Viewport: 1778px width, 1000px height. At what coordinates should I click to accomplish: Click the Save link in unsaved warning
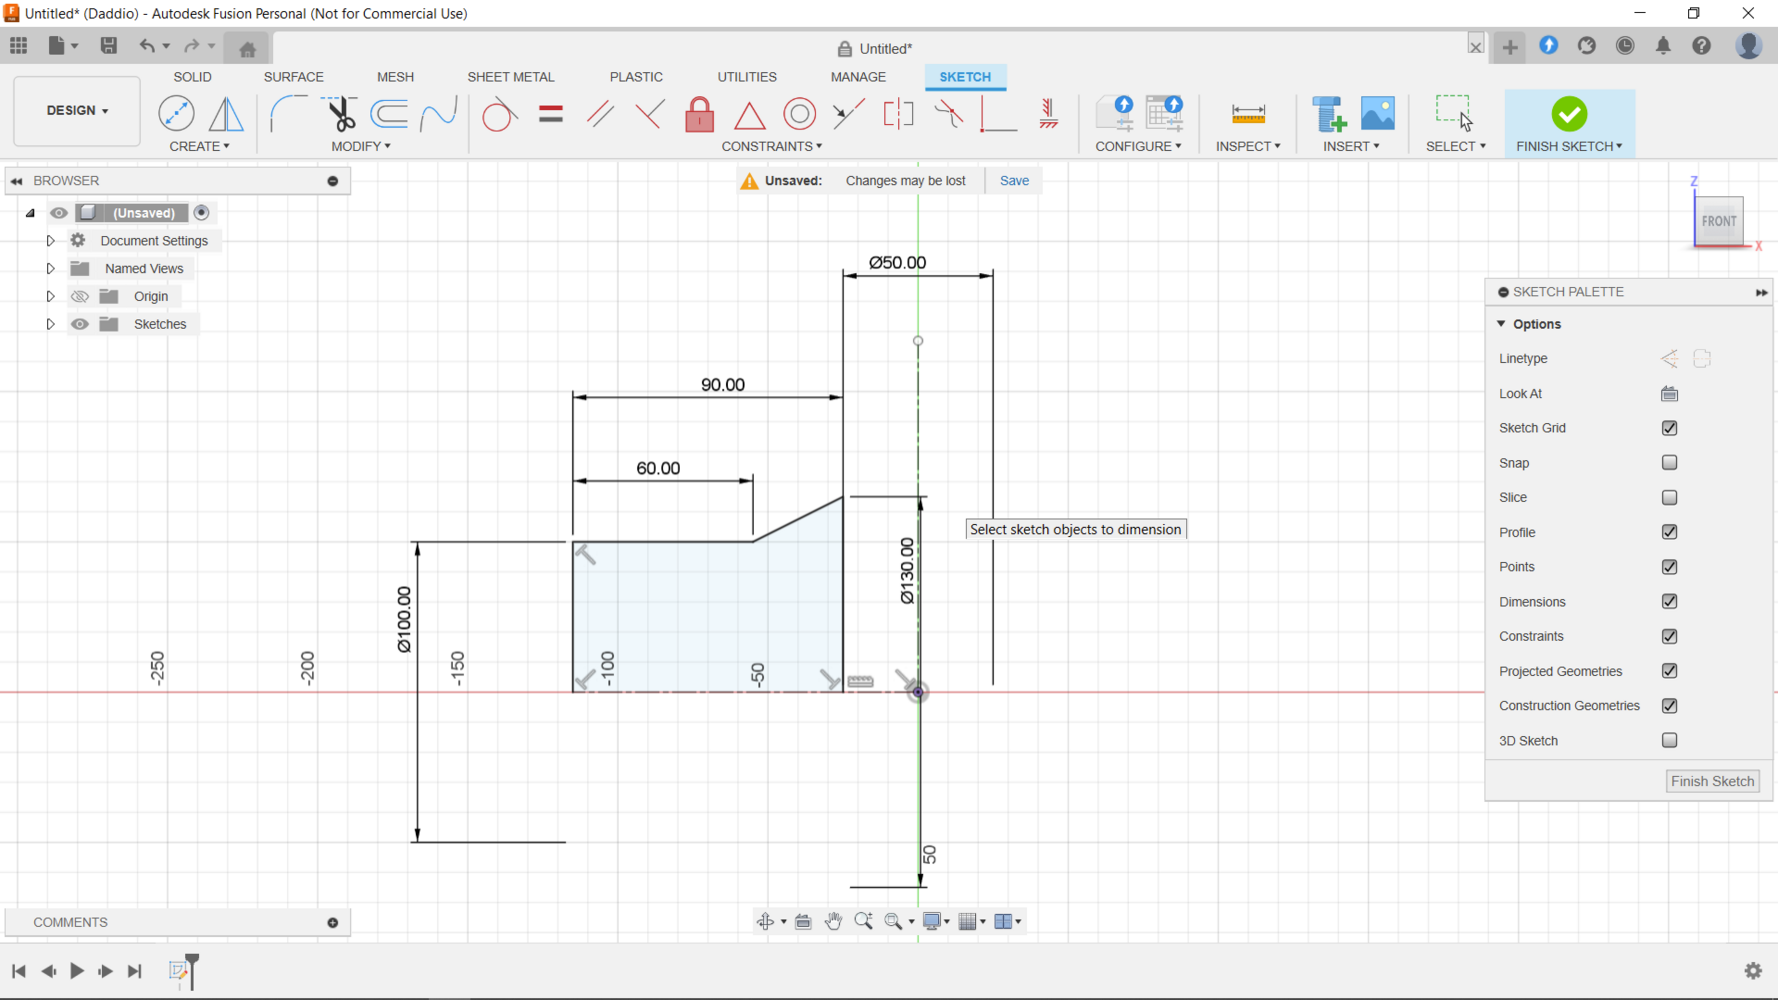point(1014,181)
